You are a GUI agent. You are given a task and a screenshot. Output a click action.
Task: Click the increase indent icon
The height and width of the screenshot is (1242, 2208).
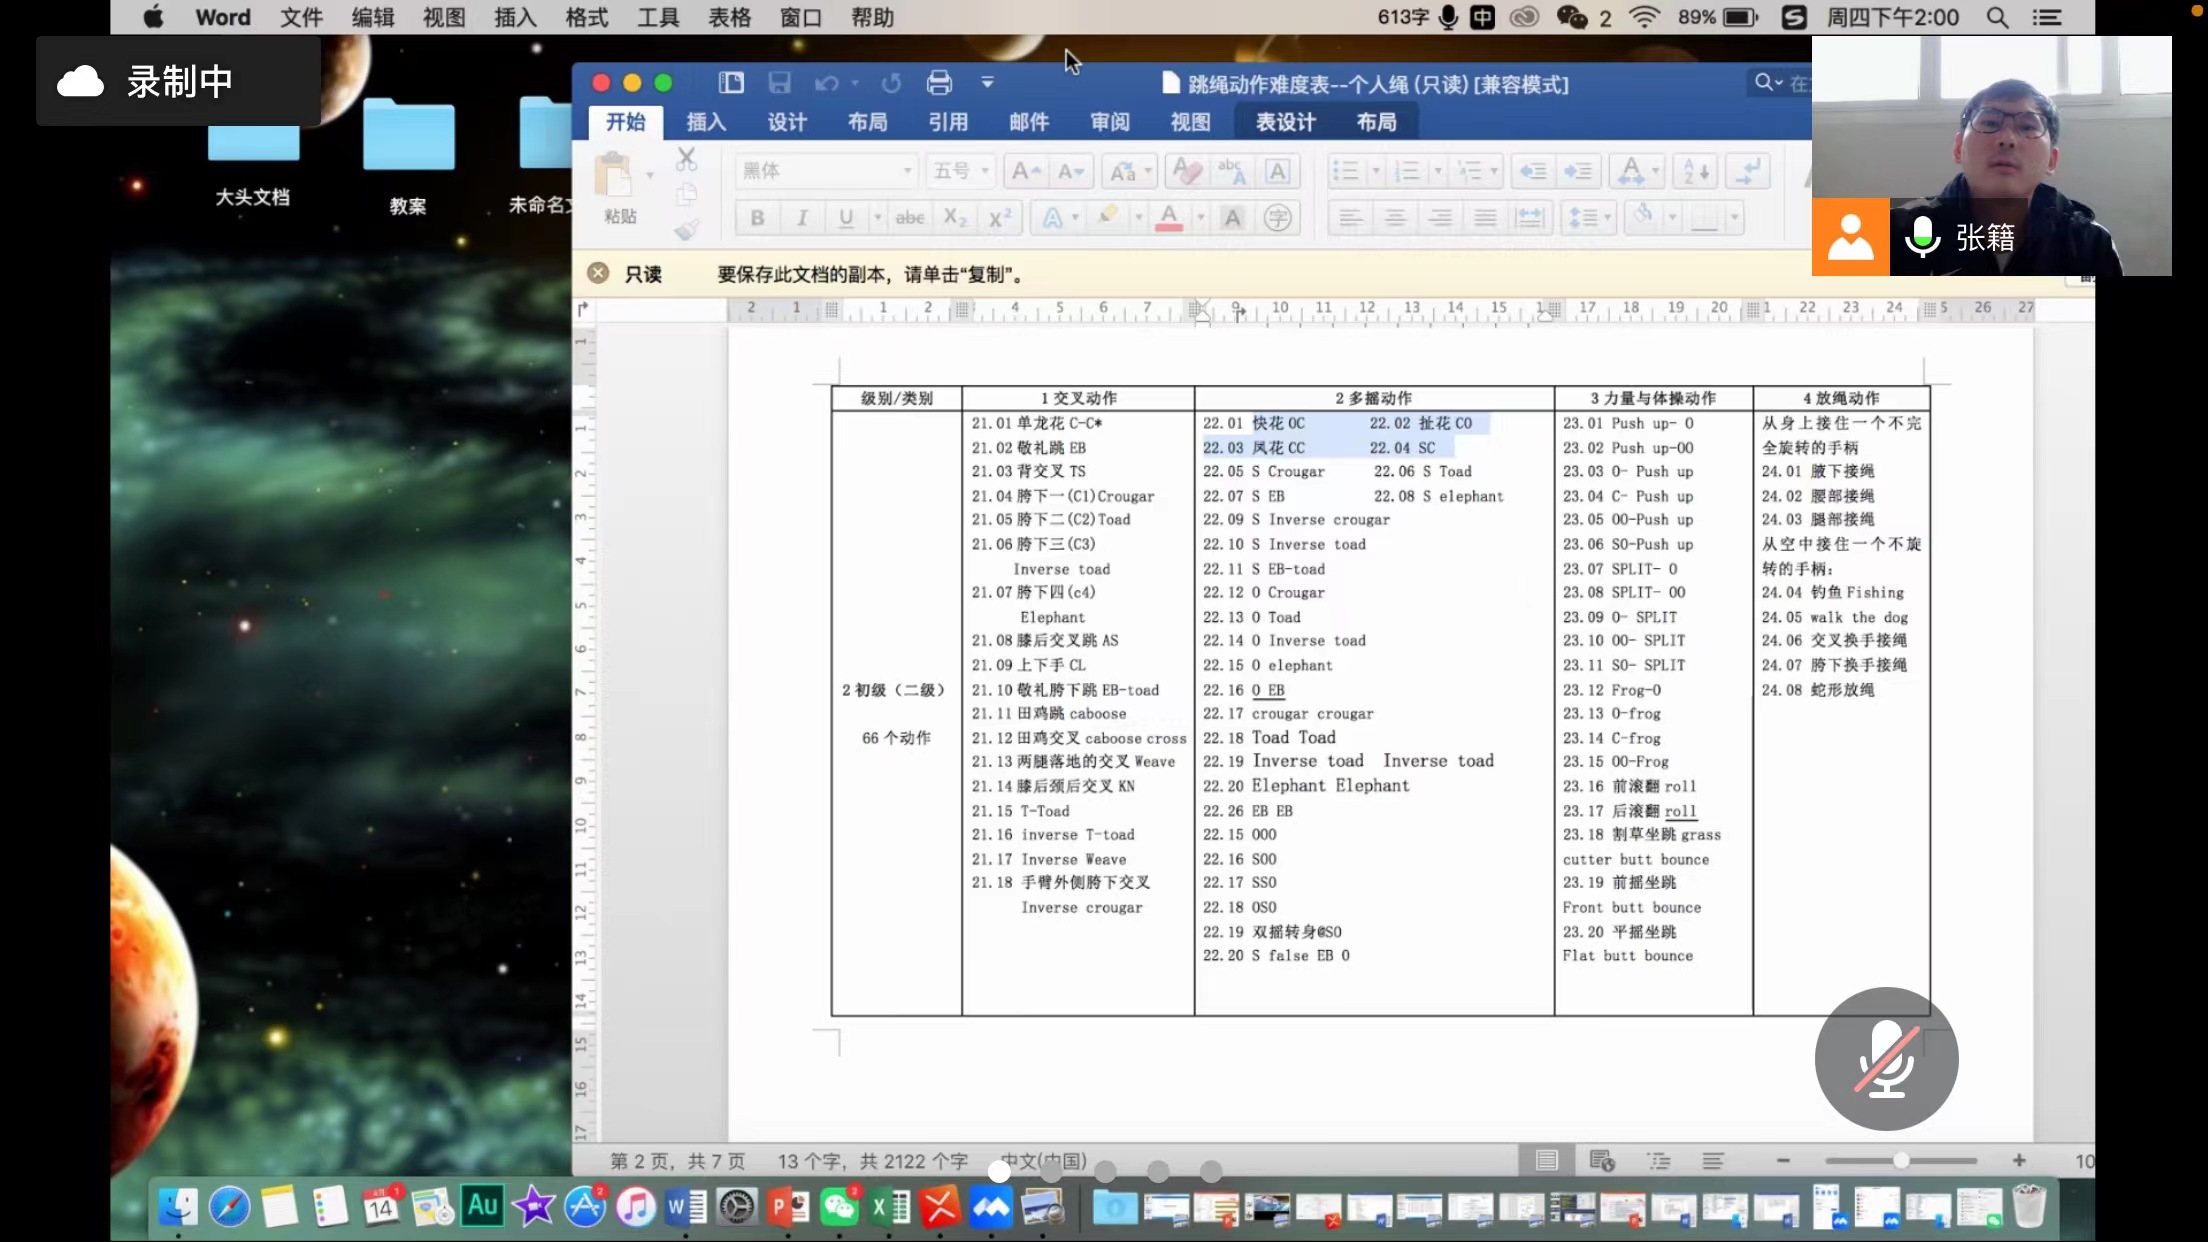pos(1578,172)
